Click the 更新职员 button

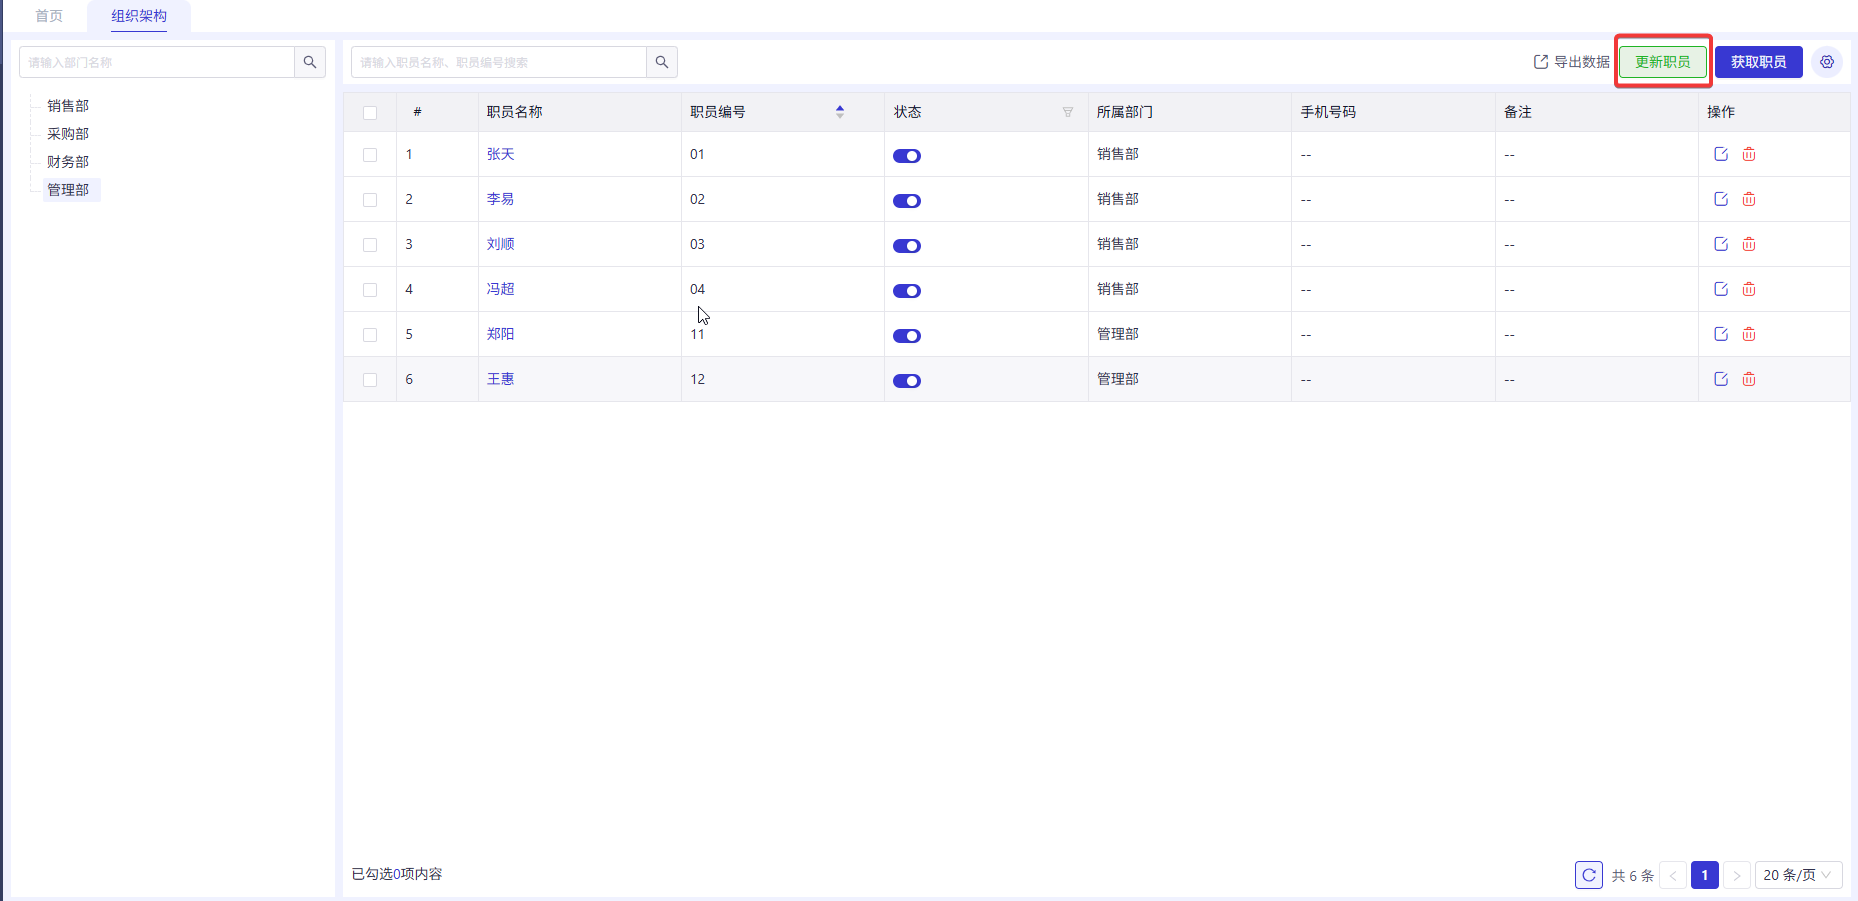(1663, 62)
